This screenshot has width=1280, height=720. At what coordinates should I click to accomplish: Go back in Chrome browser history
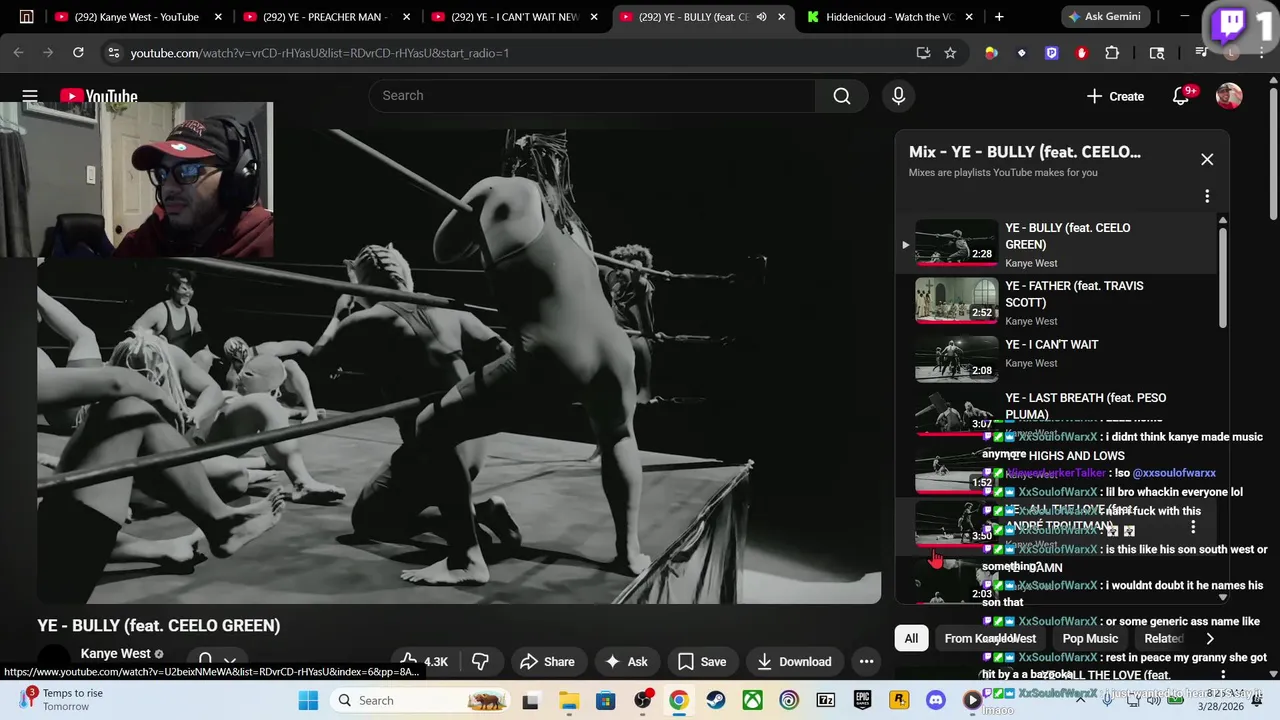18,52
